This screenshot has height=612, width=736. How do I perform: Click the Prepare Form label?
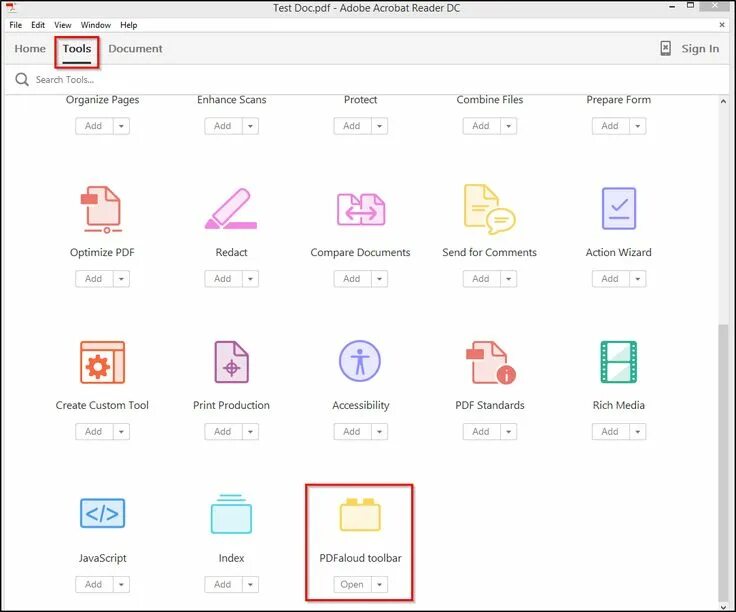coord(619,99)
